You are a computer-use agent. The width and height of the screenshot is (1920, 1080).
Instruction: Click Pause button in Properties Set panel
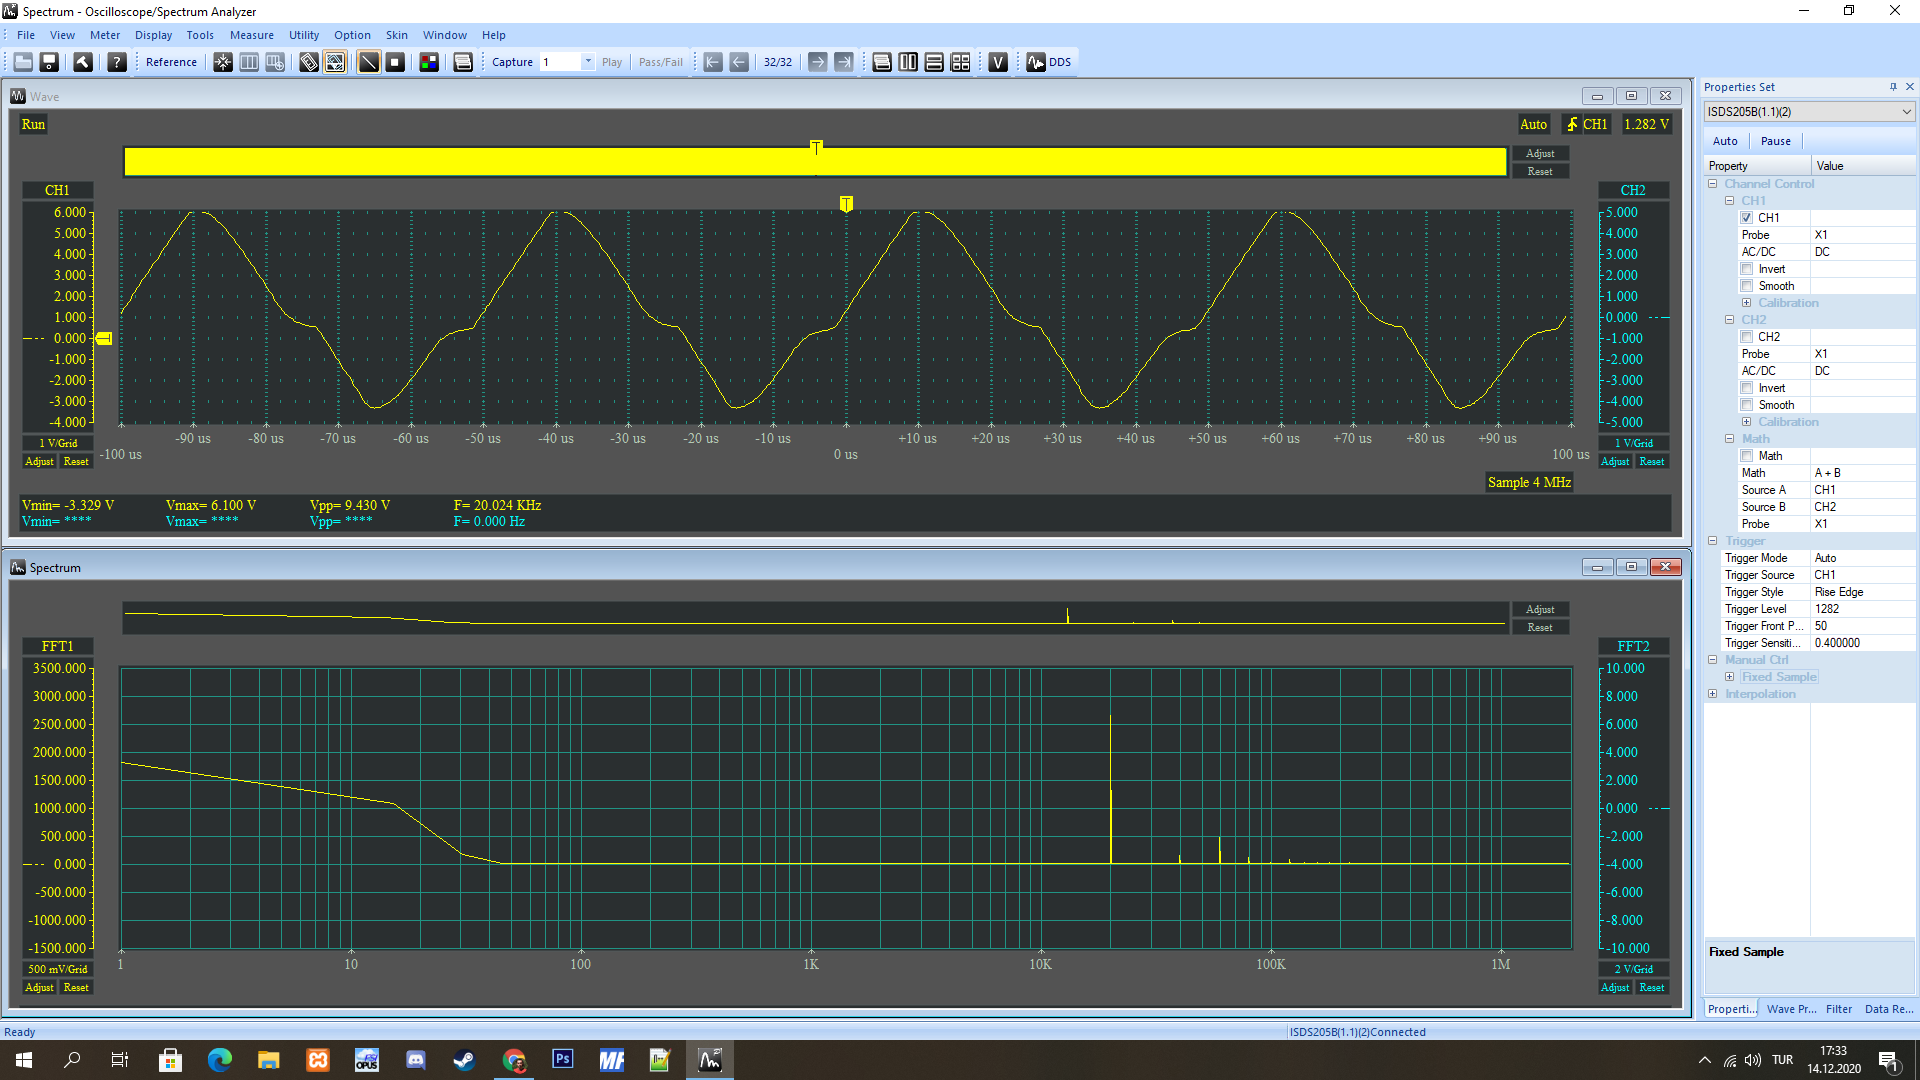[1776, 141]
